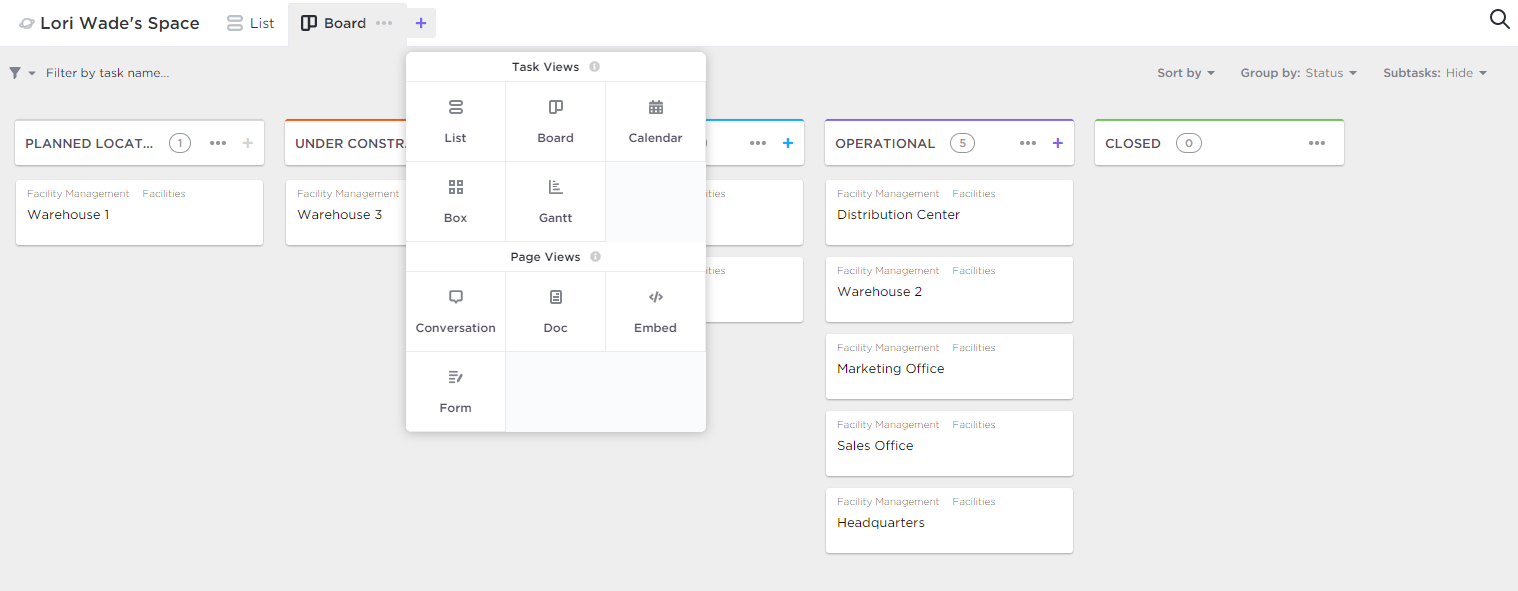Select the Embed view icon
This screenshot has height=591, width=1518.
pos(655,298)
